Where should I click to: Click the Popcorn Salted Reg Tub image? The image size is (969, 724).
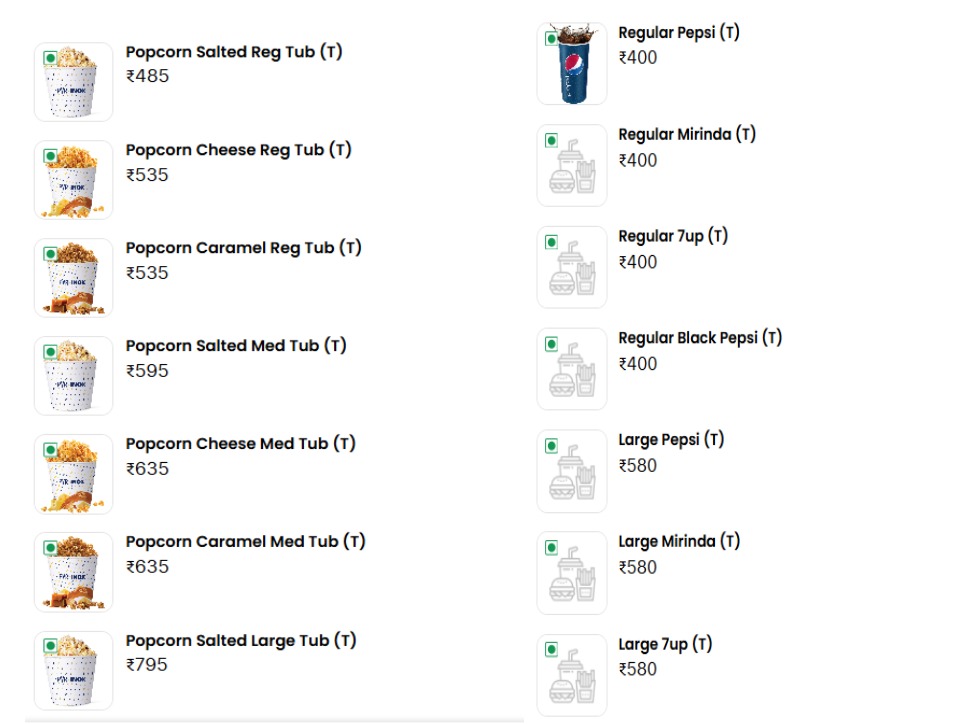(73, 82)
